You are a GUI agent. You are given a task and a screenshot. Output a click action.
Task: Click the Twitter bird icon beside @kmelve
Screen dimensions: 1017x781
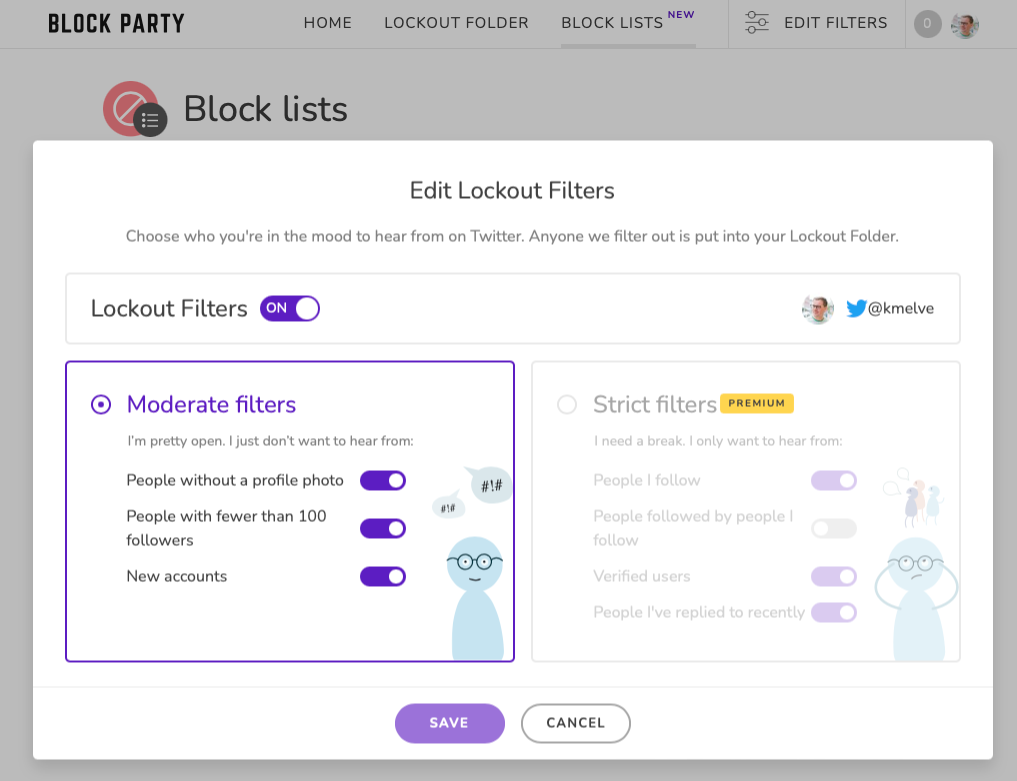coord(856,309)
